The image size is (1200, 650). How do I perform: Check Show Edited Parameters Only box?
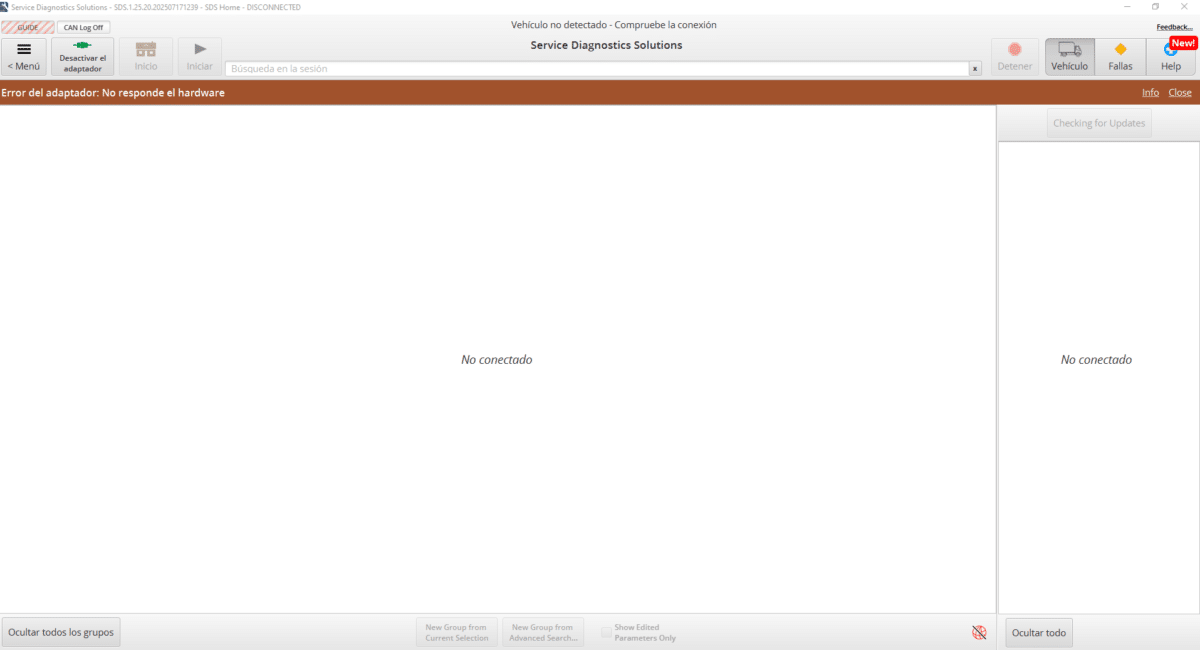pyautogui.click(x=606, y=632)
